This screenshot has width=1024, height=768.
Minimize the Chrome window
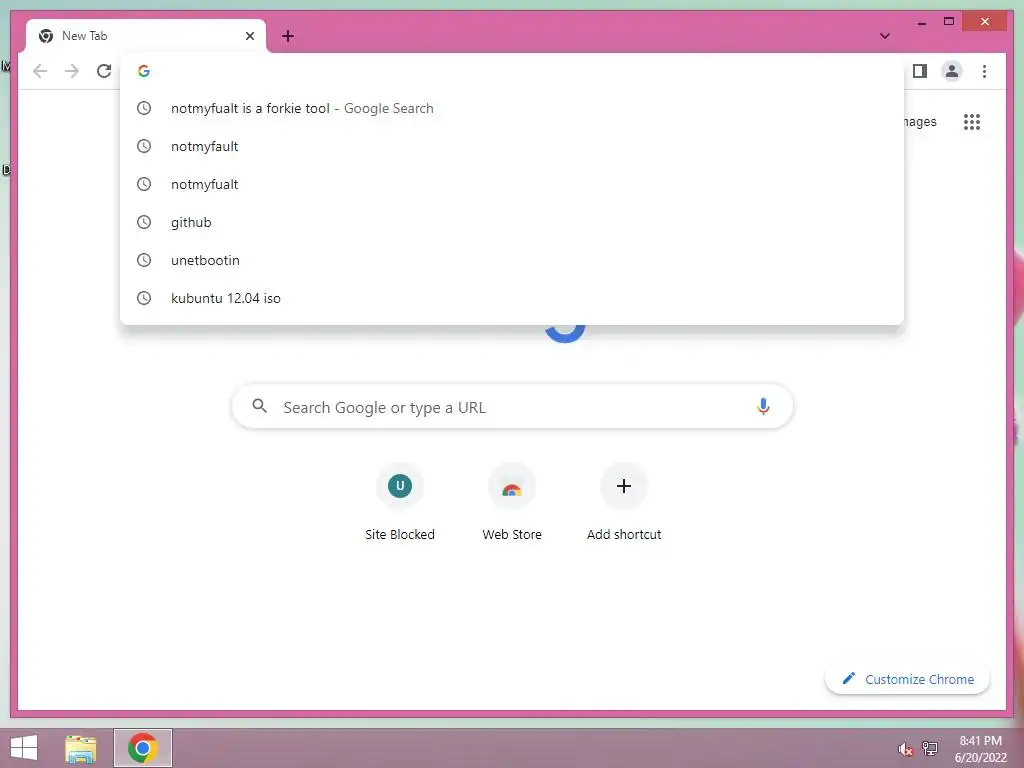pyautogui.click(x=921, y=22)
